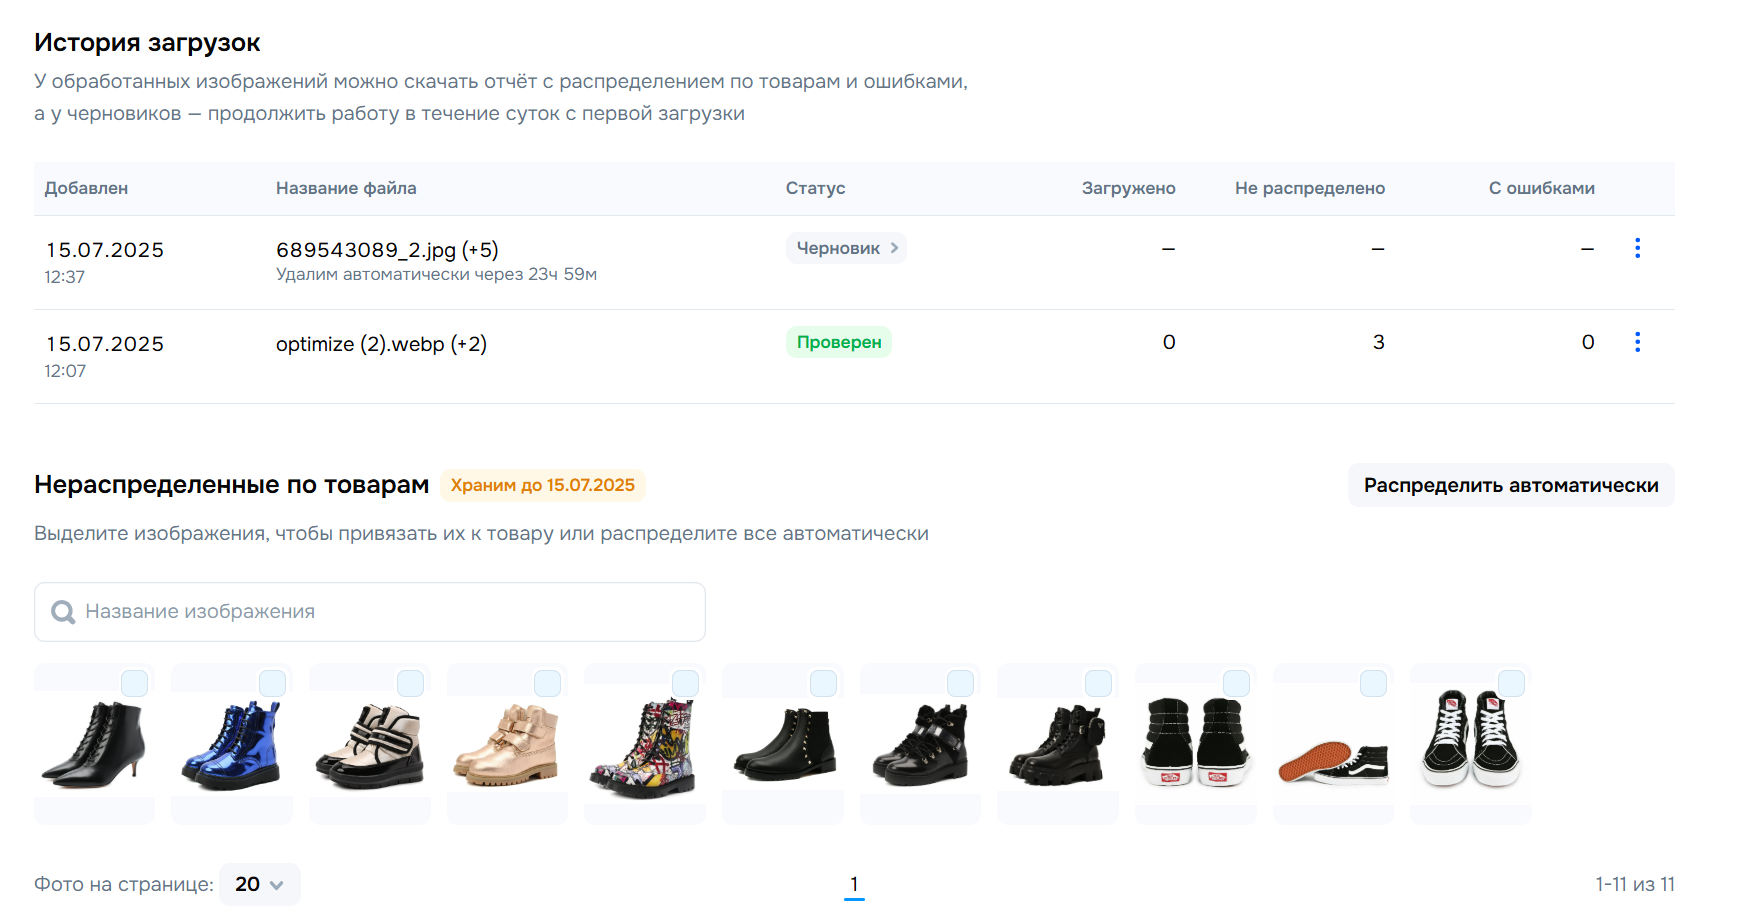
Task: Click the Загружено column header
Action: pyautogui.click(x=1128, y=188)
